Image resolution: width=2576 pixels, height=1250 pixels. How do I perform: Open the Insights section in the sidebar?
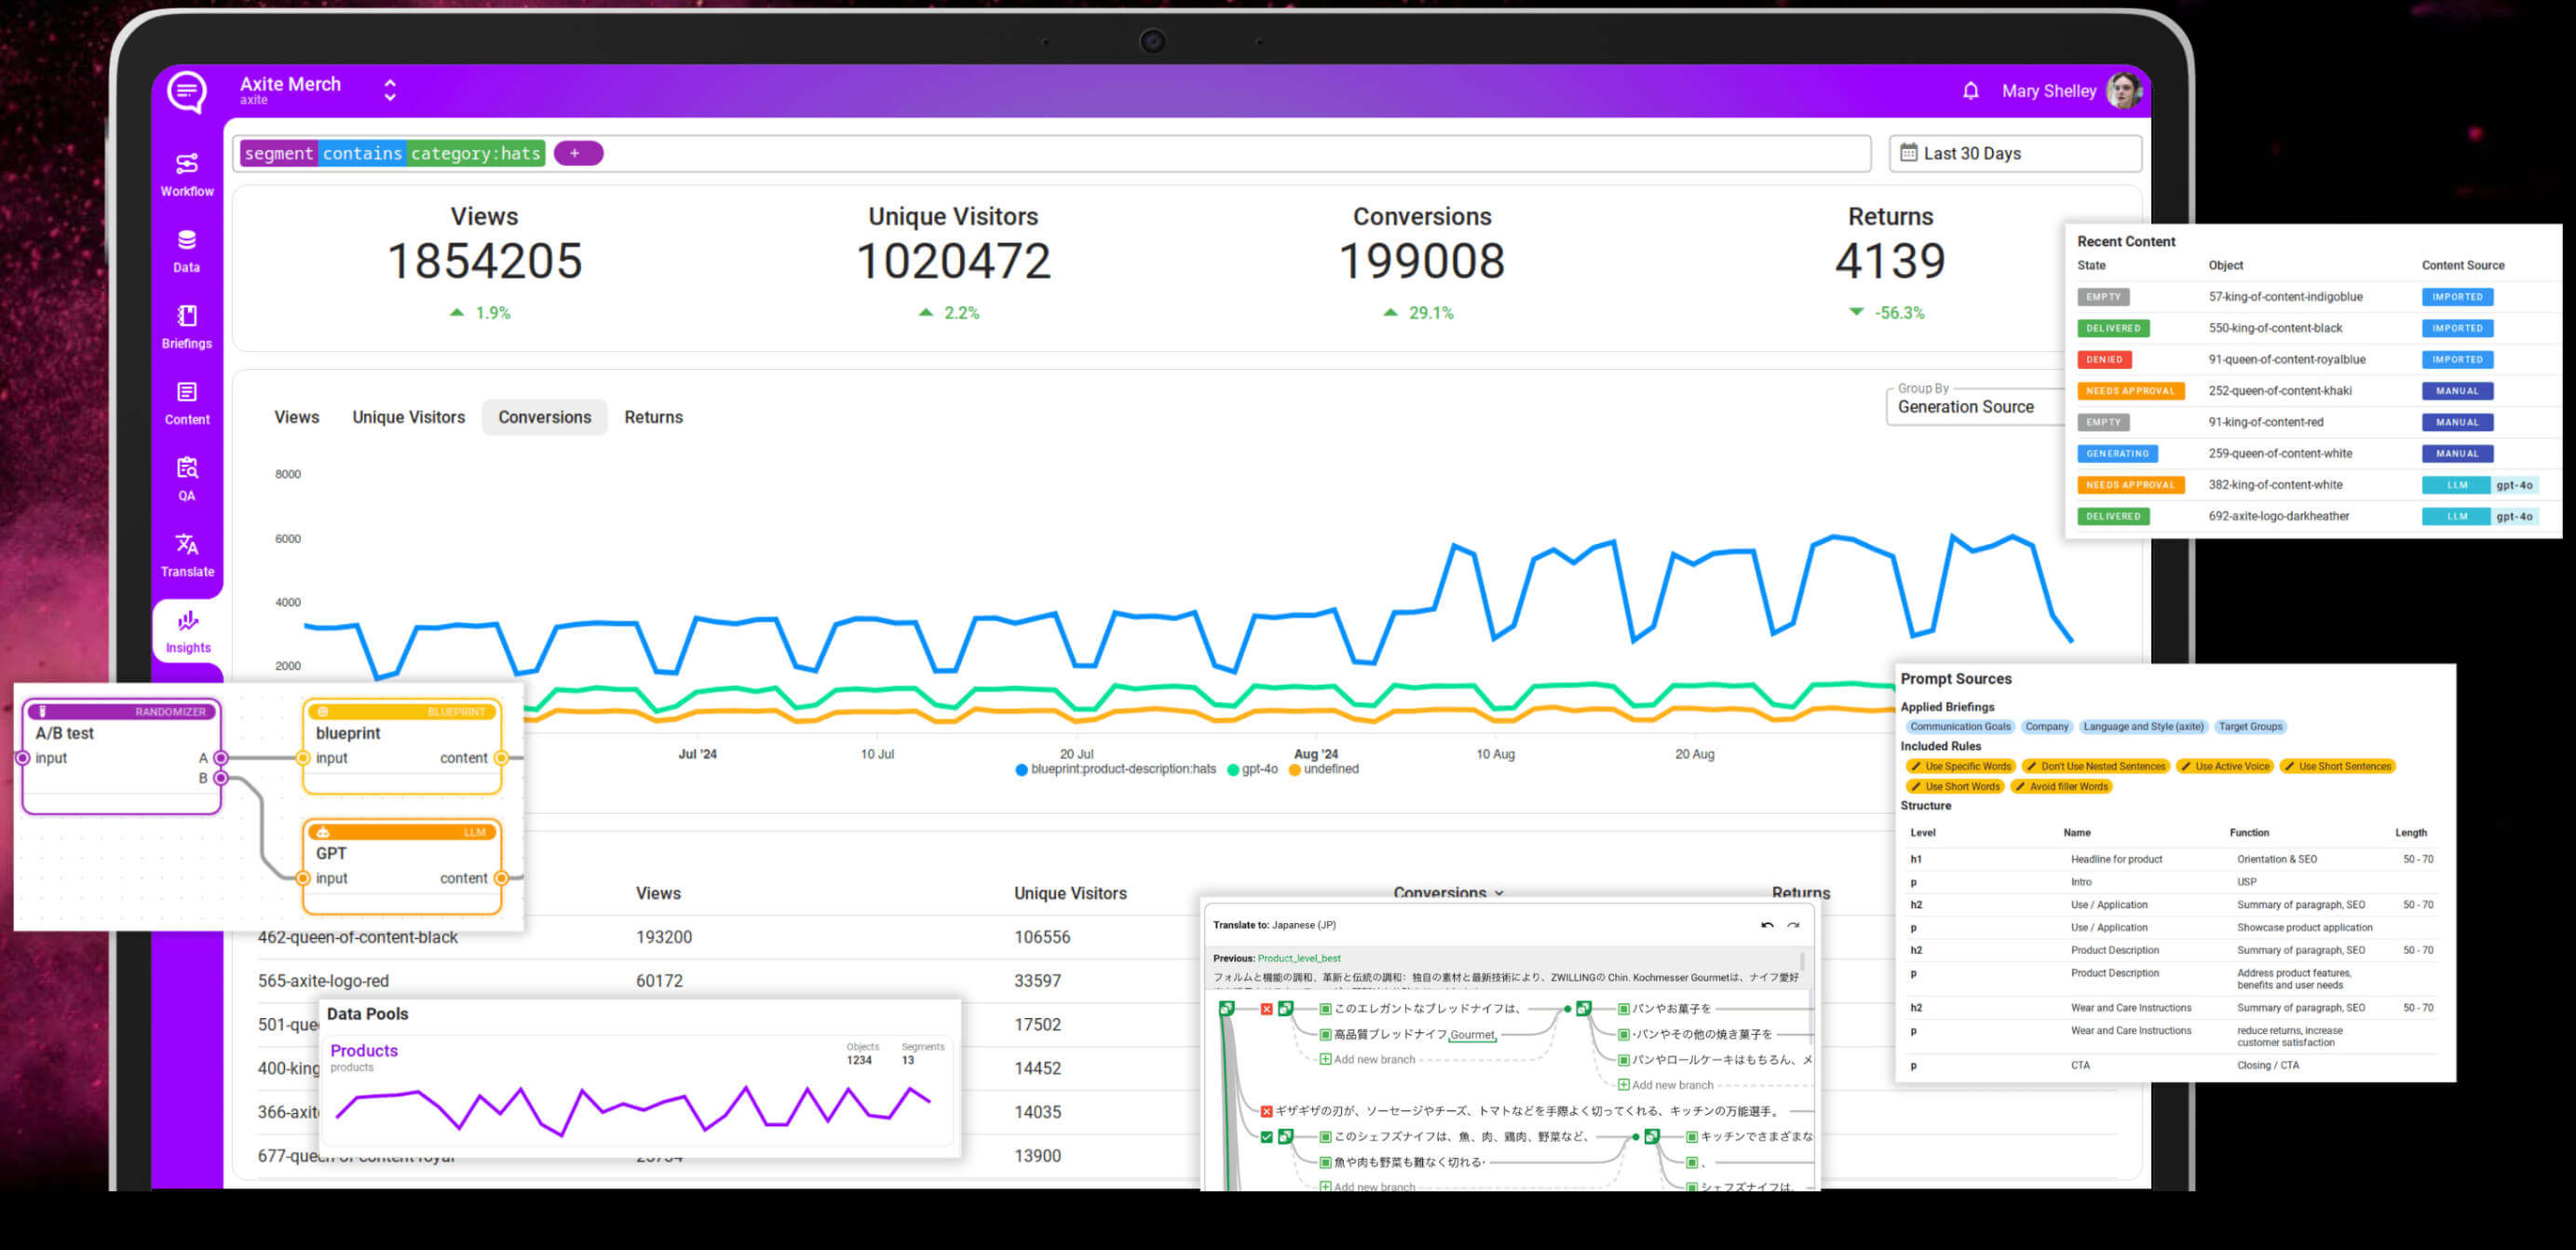(x=187, y=631)
